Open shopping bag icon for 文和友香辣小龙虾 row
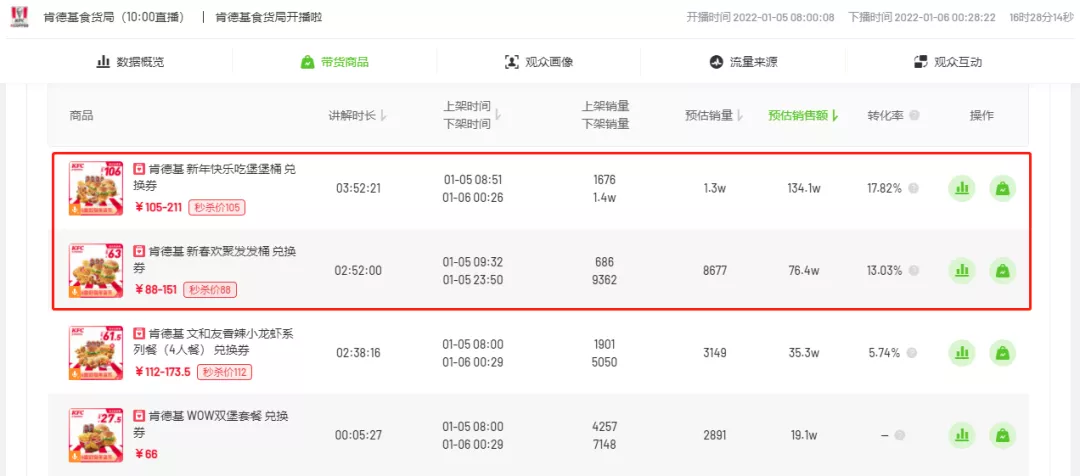This screenshot has height=476, width=1080. pos(1003,353)
